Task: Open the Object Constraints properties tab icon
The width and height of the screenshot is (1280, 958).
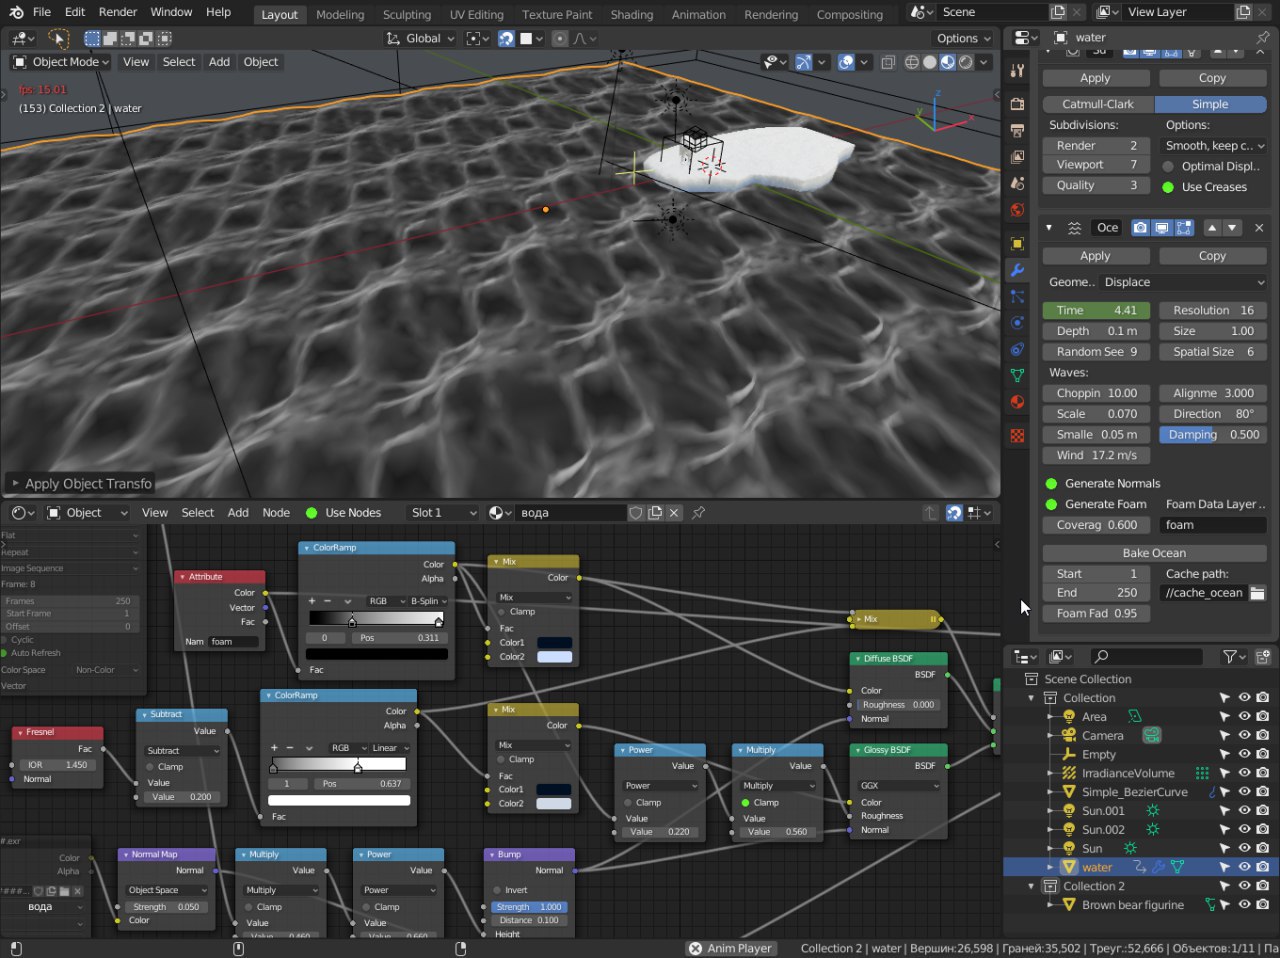Action: (x=1017, y=350)
